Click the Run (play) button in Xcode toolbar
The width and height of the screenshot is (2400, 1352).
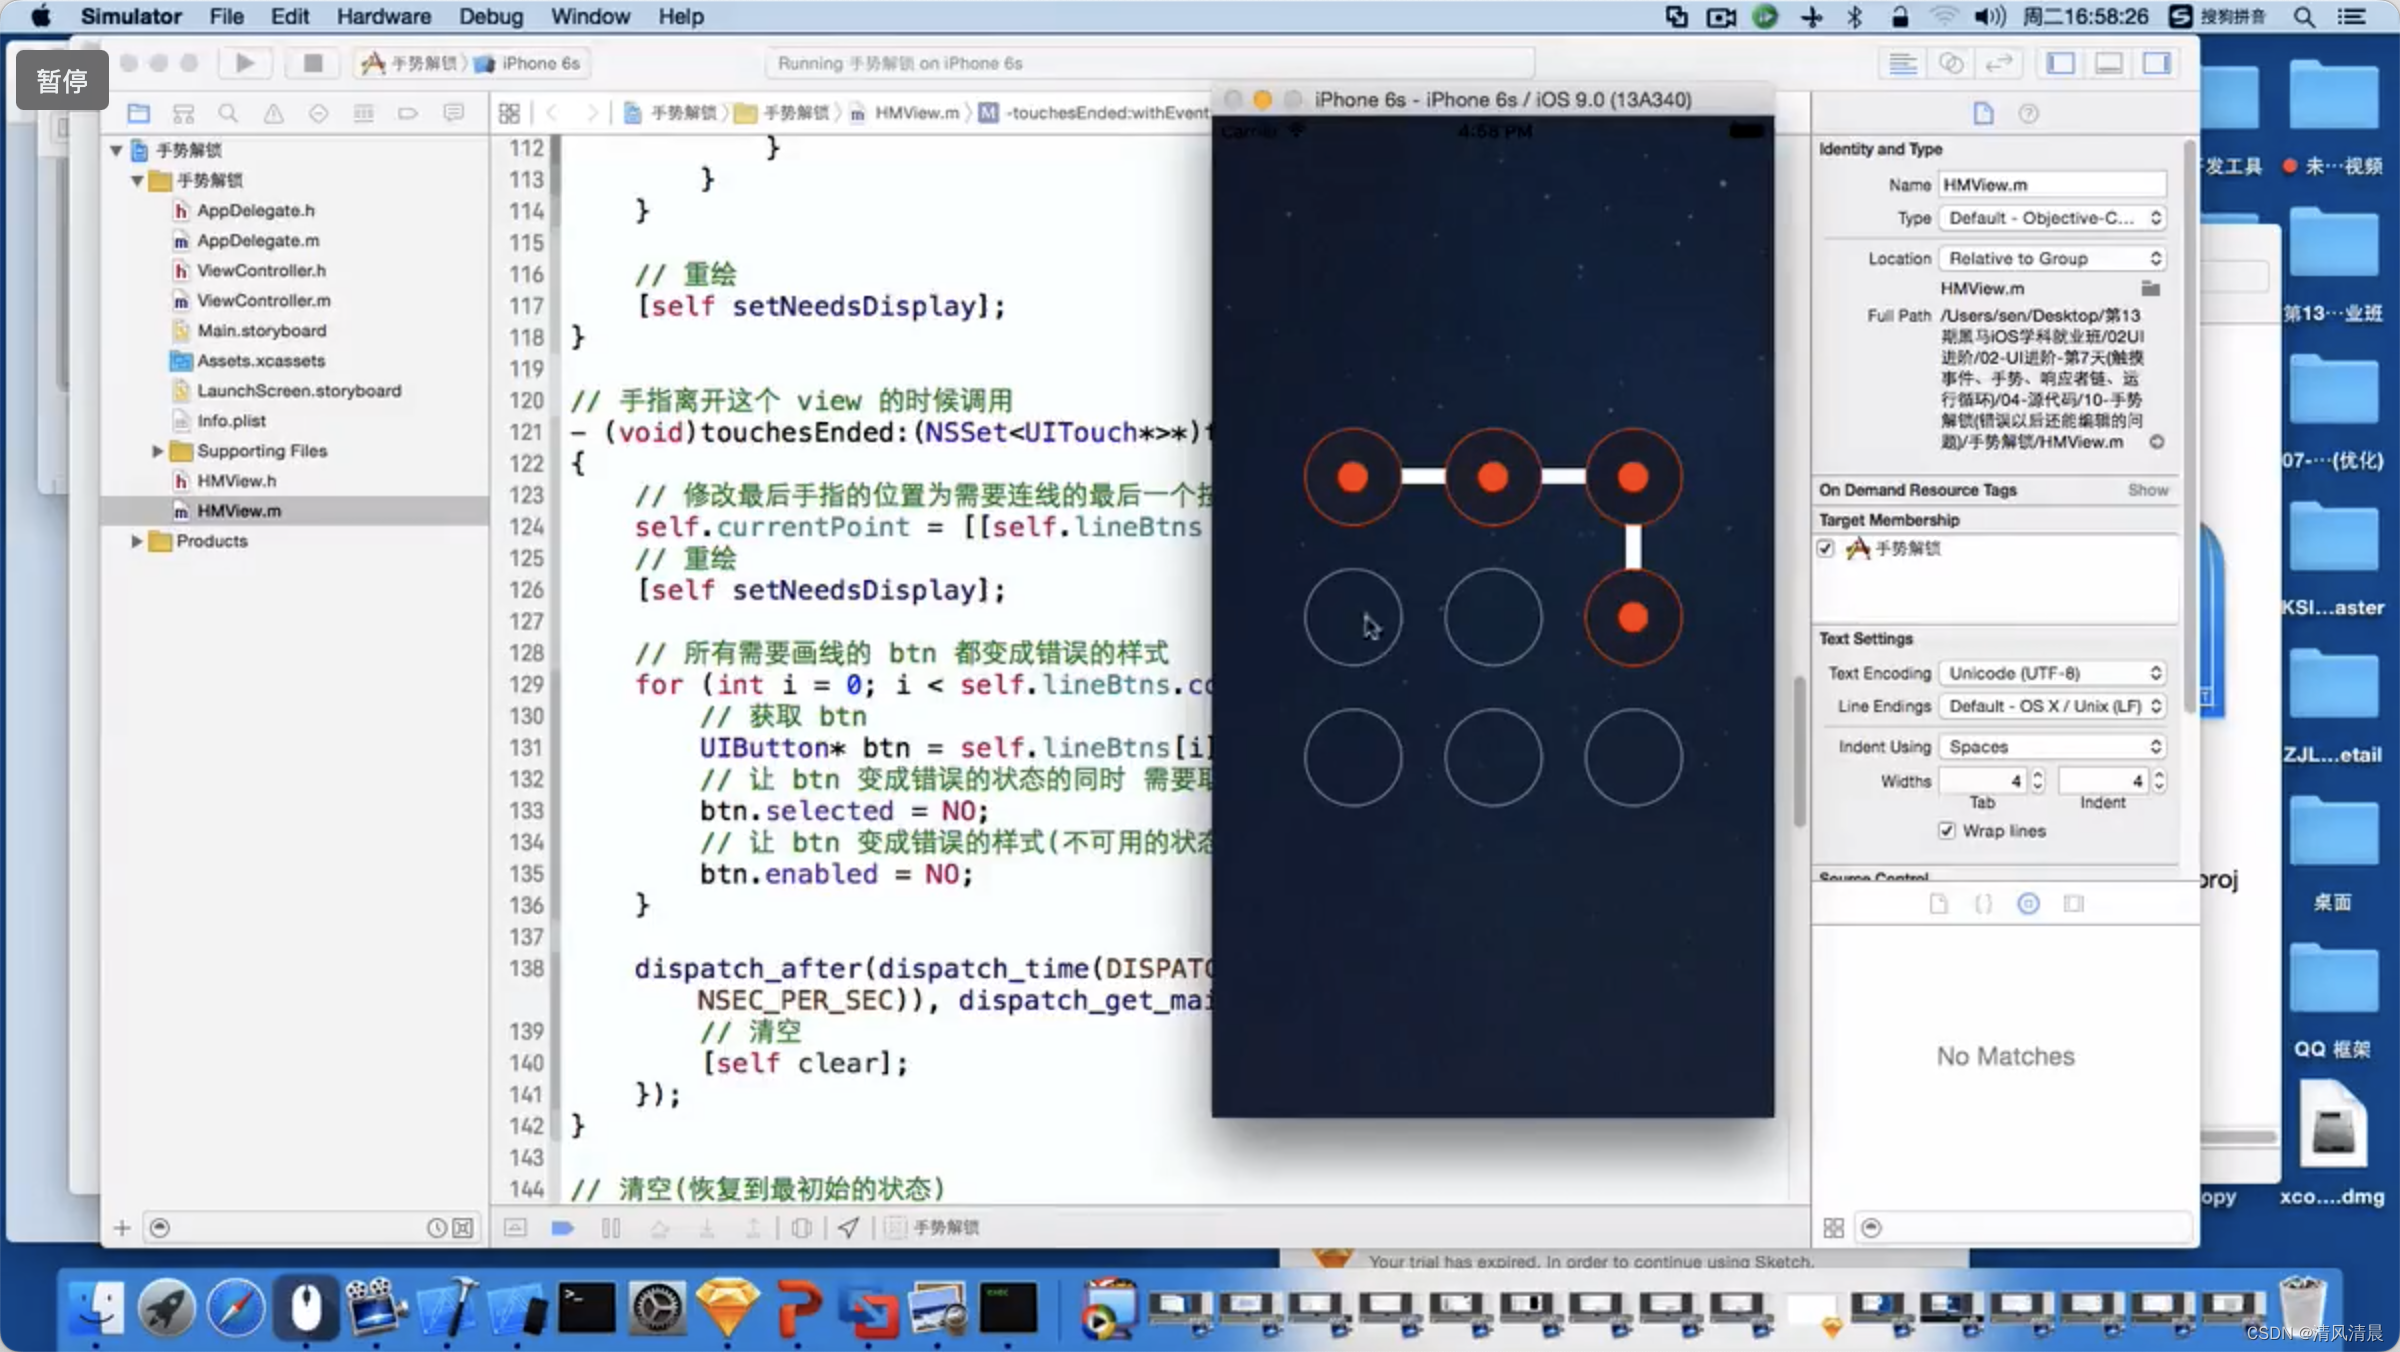tap(244, 63)
